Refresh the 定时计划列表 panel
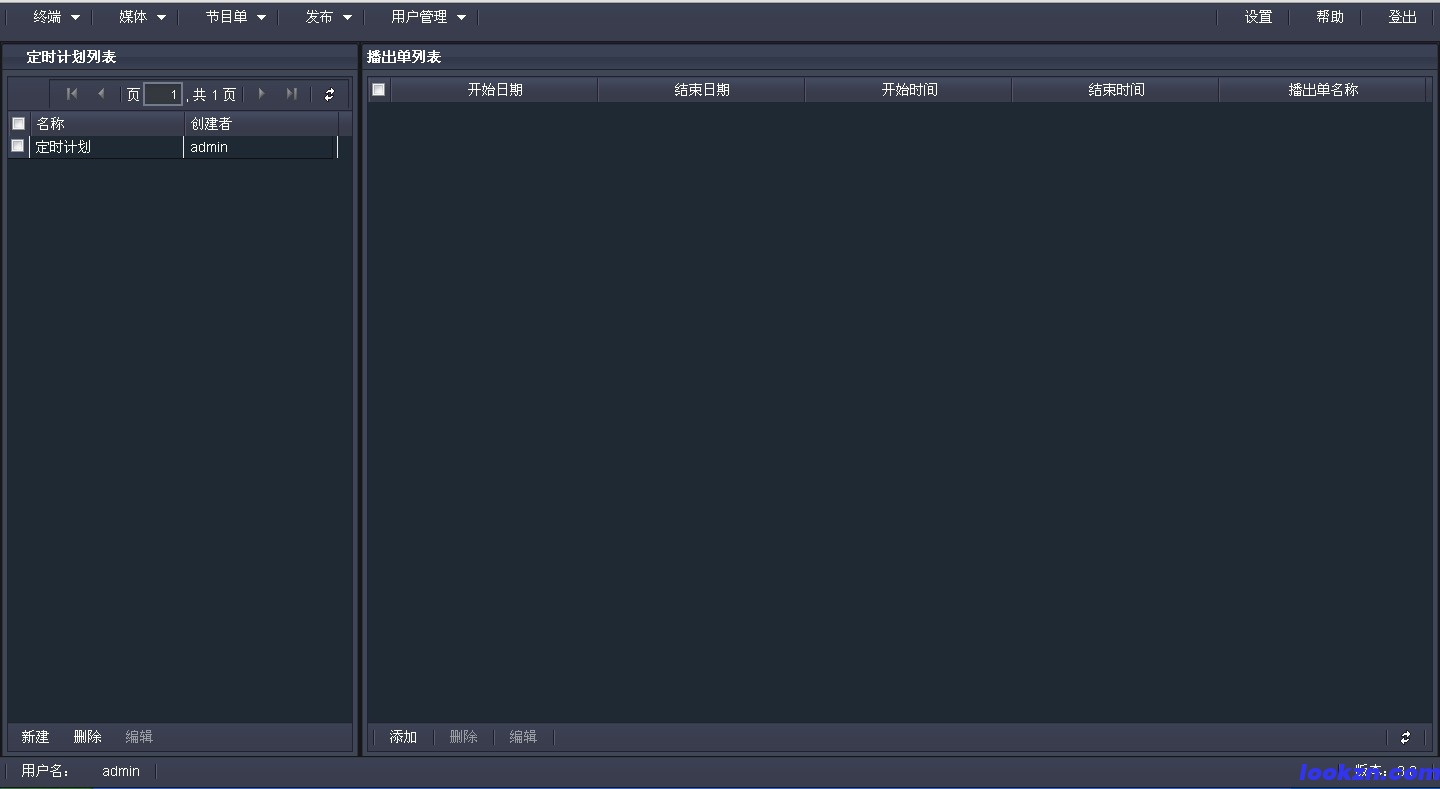 [x=329, y=95]
